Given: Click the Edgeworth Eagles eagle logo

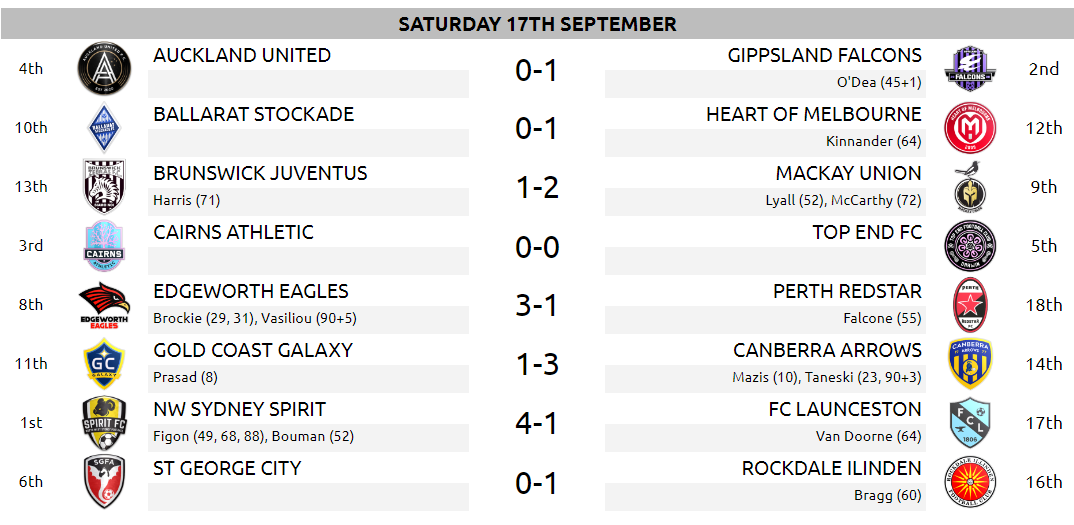Looking at the screenshot, I should pyautogui.click(x=104, y=305).
